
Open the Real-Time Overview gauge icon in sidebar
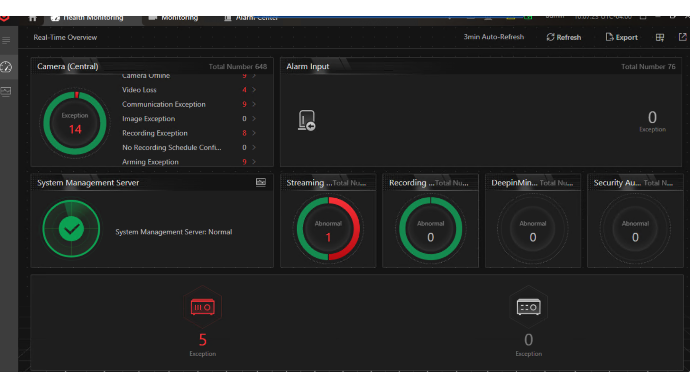coord(6,67)
